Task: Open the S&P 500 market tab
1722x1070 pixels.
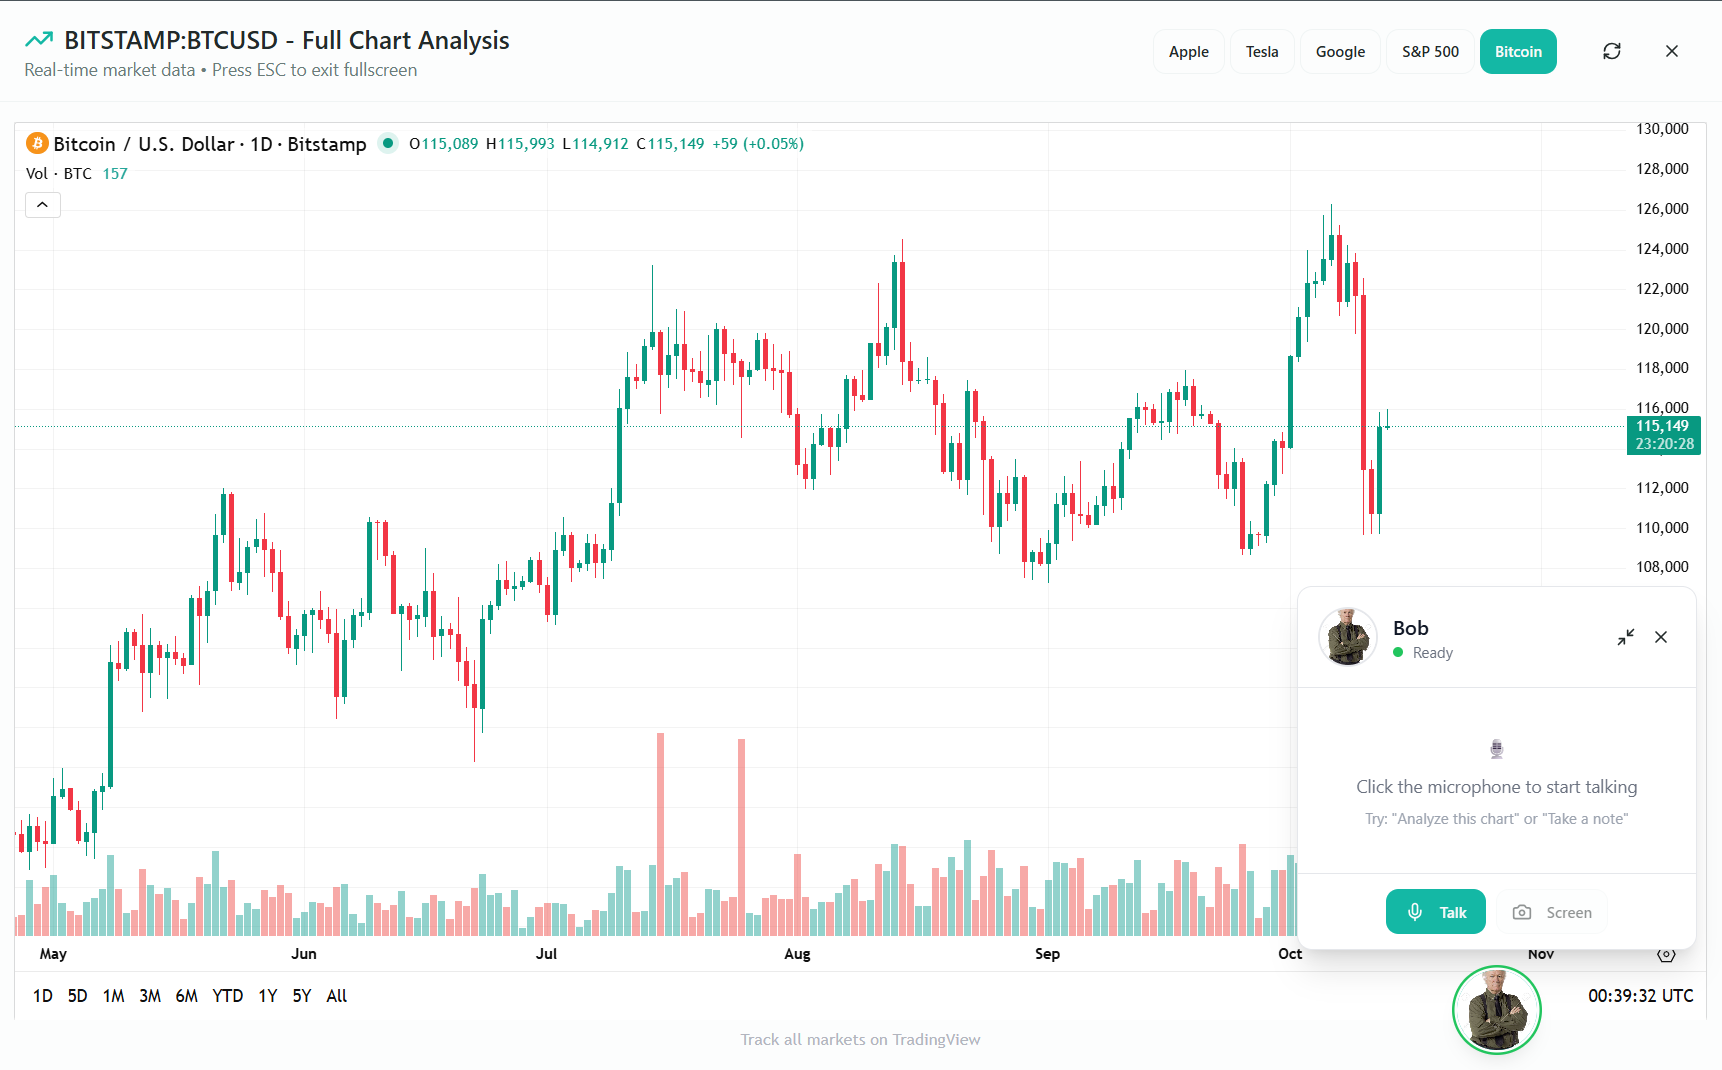Action: 1429,51
